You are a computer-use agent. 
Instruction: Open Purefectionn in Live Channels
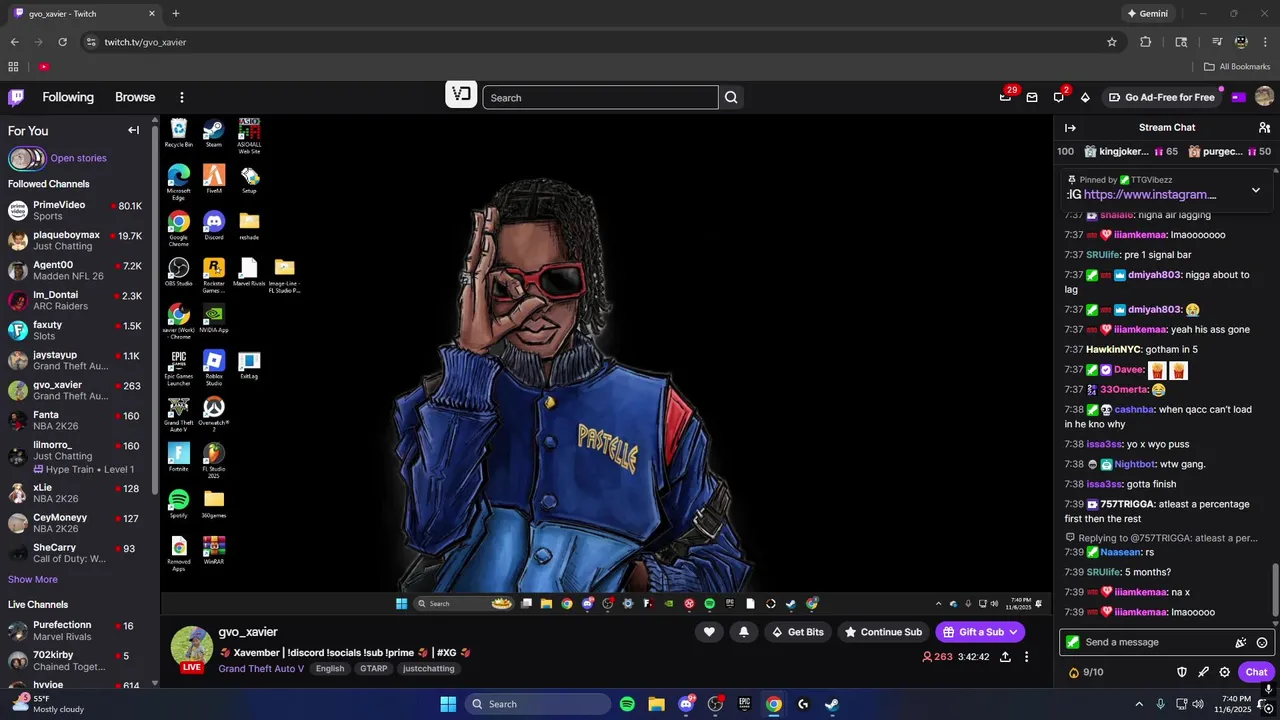(x=78, y=631)
